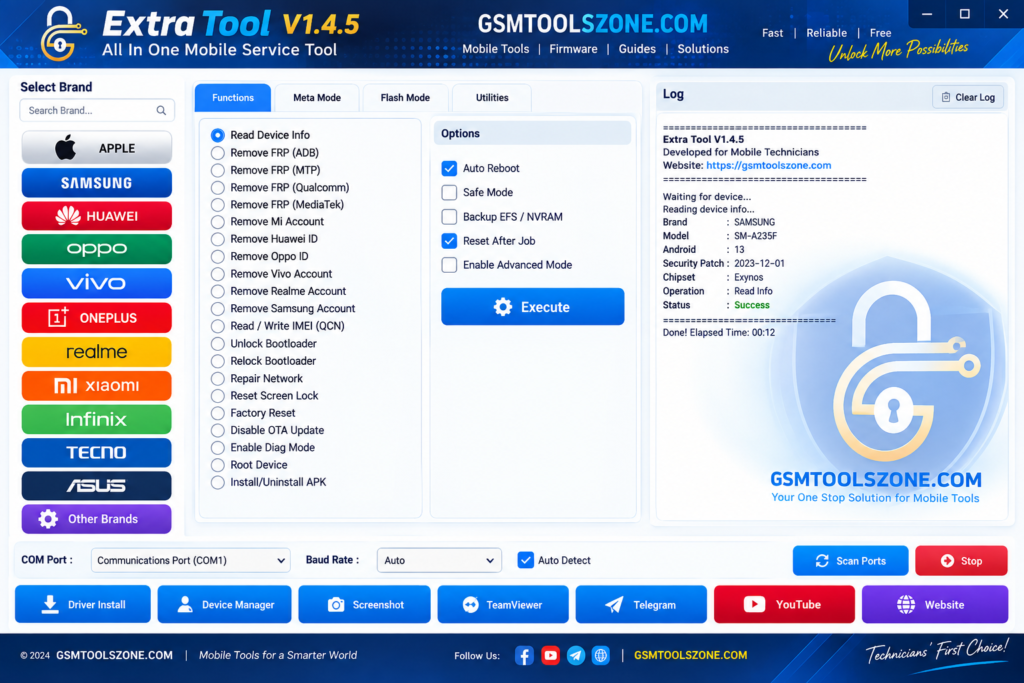This screenshot has height=683, width=1024.
Task: Choose the Xiaomi brand button
Action: point(97,385)
